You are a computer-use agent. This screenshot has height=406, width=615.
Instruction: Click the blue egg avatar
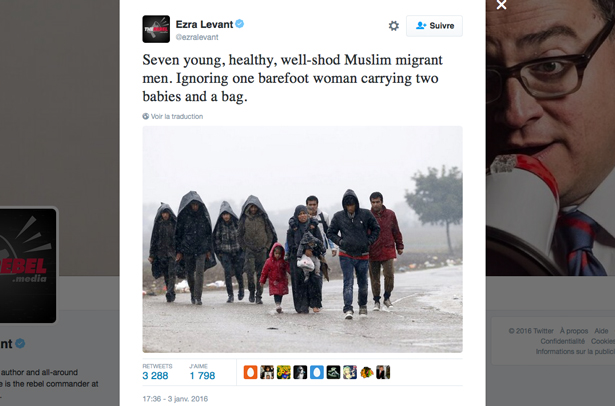tap(317, 372)
